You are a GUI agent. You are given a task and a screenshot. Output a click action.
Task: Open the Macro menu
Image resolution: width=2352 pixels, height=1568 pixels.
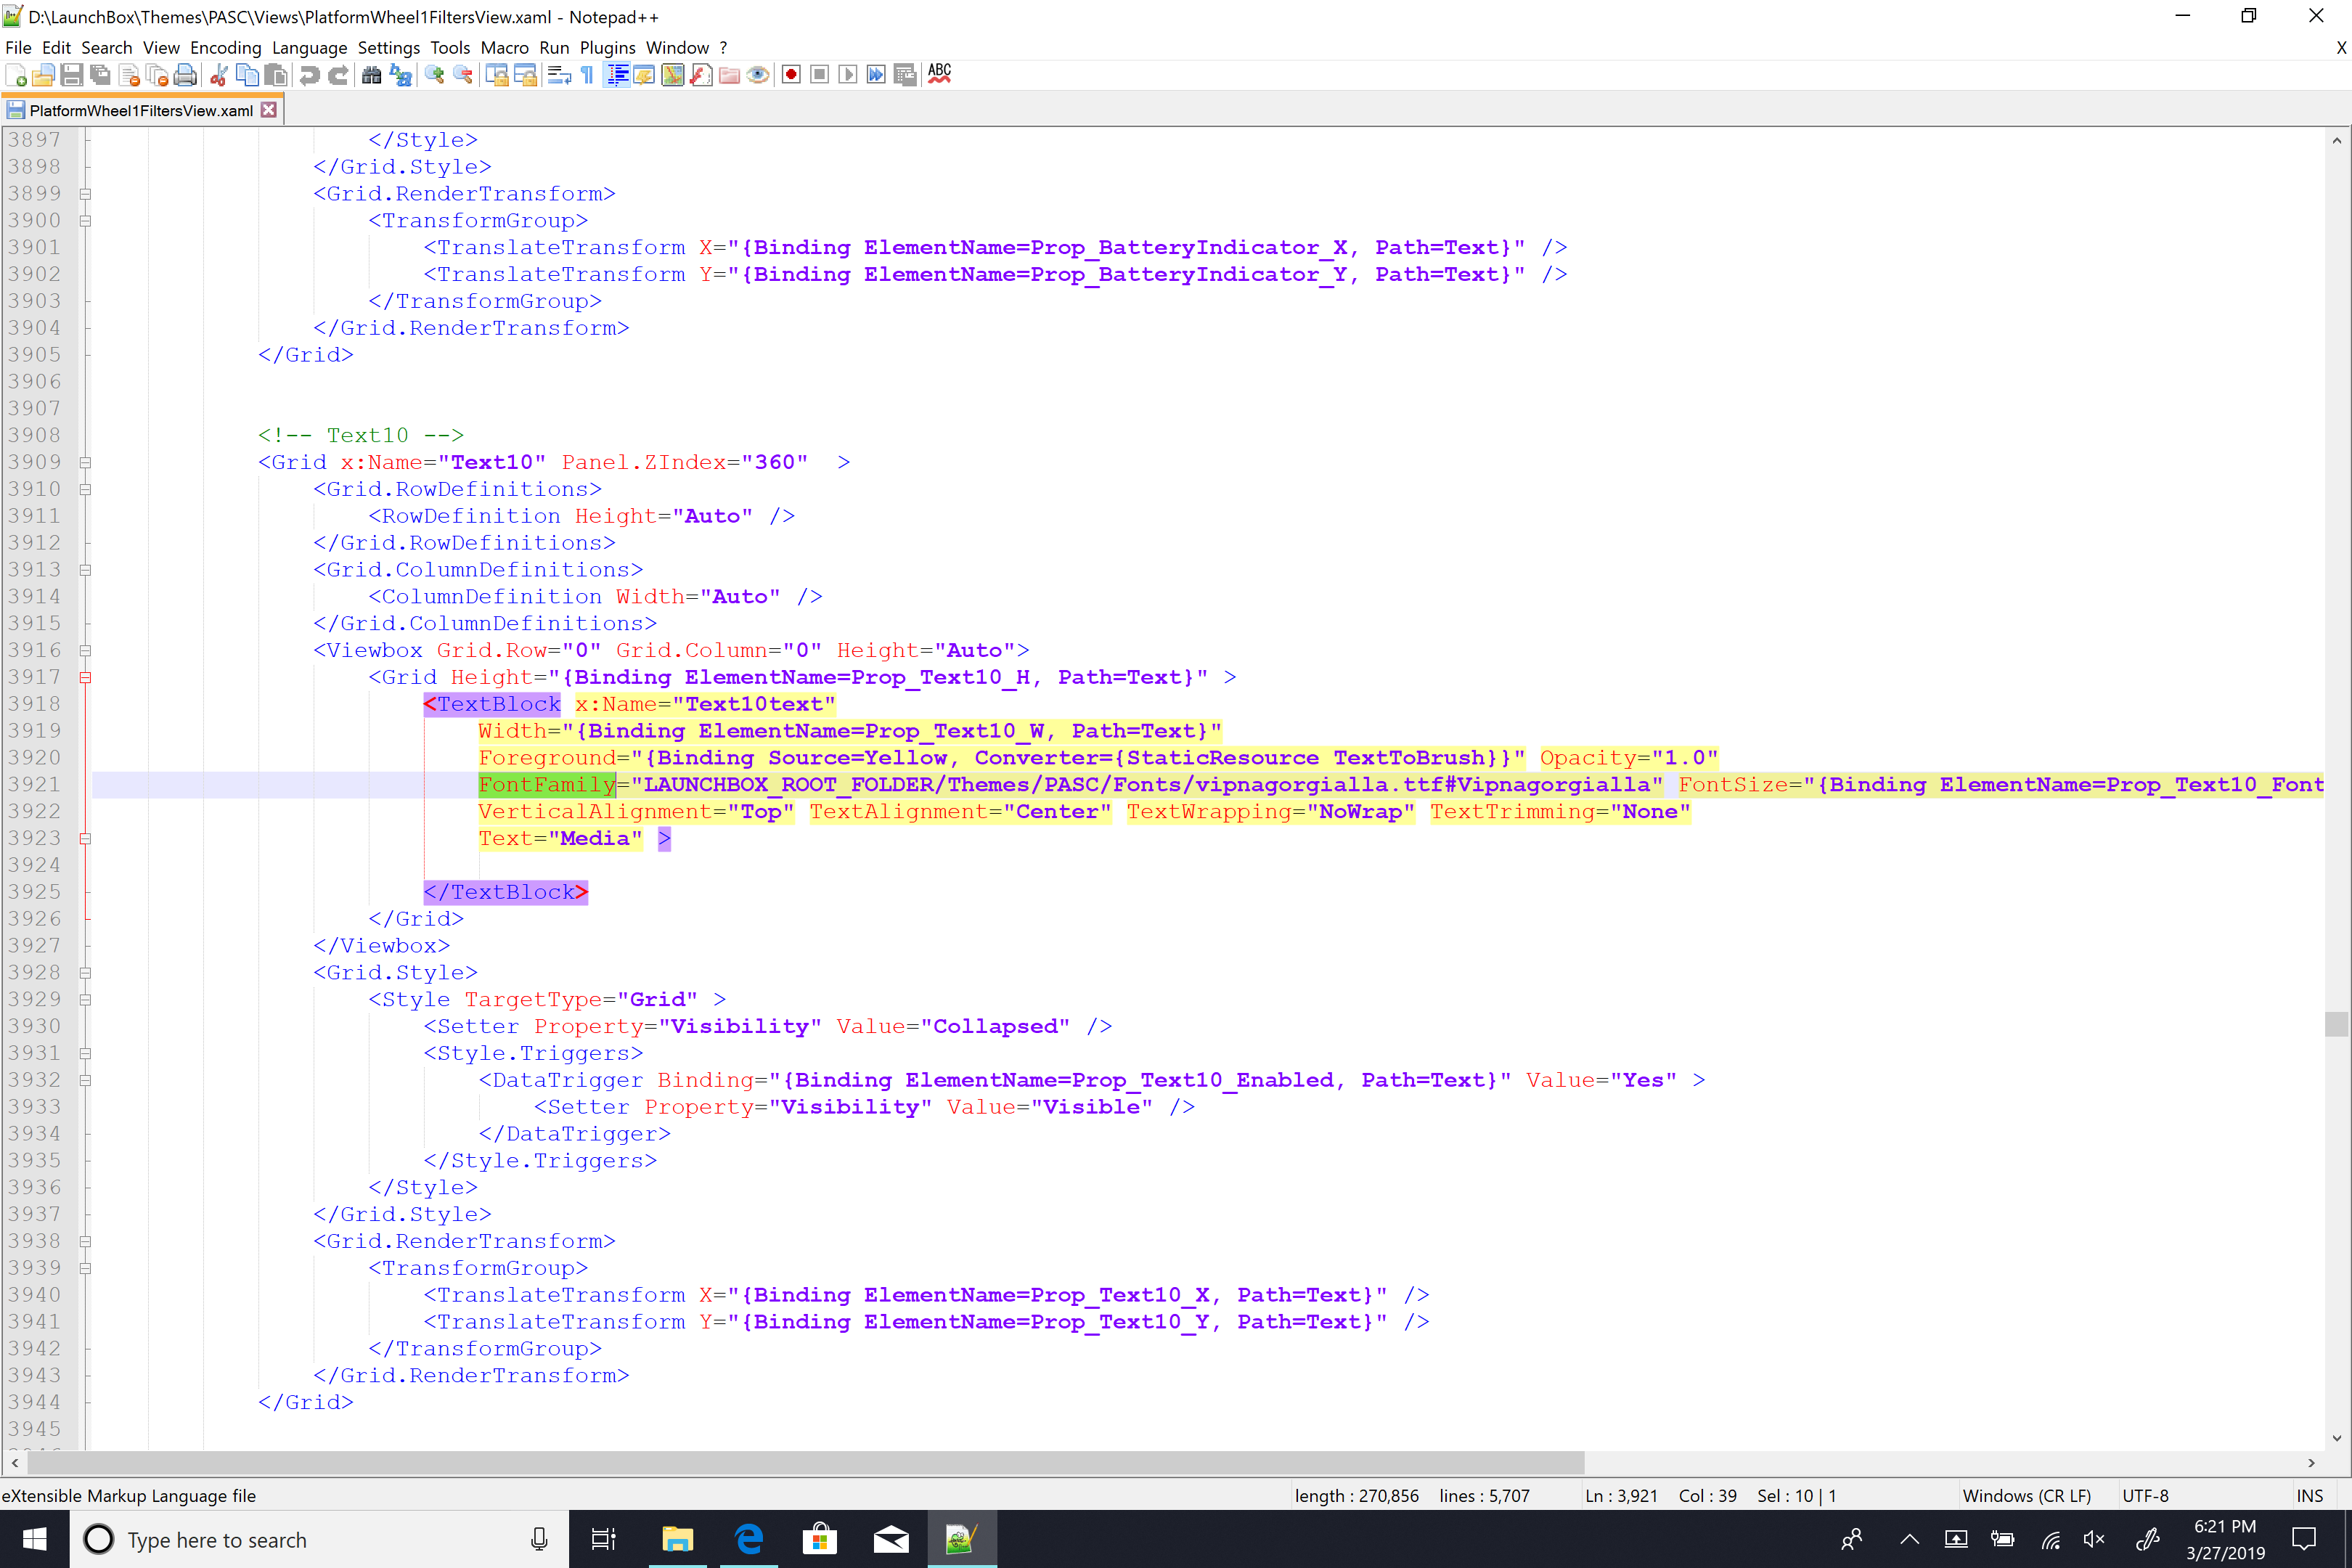[504, 47]
